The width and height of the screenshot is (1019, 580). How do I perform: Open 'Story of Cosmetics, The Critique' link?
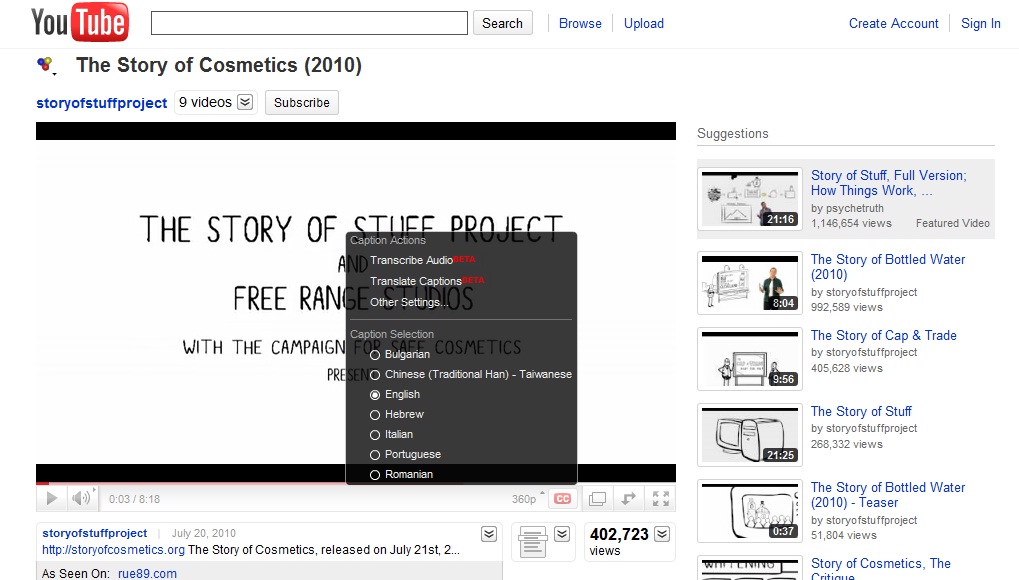click(881, 570)
